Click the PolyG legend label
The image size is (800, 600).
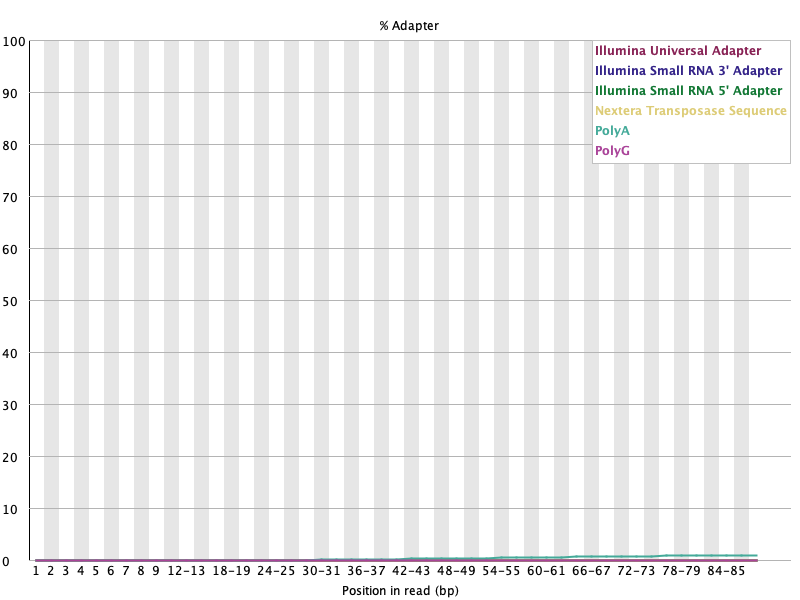612,151
